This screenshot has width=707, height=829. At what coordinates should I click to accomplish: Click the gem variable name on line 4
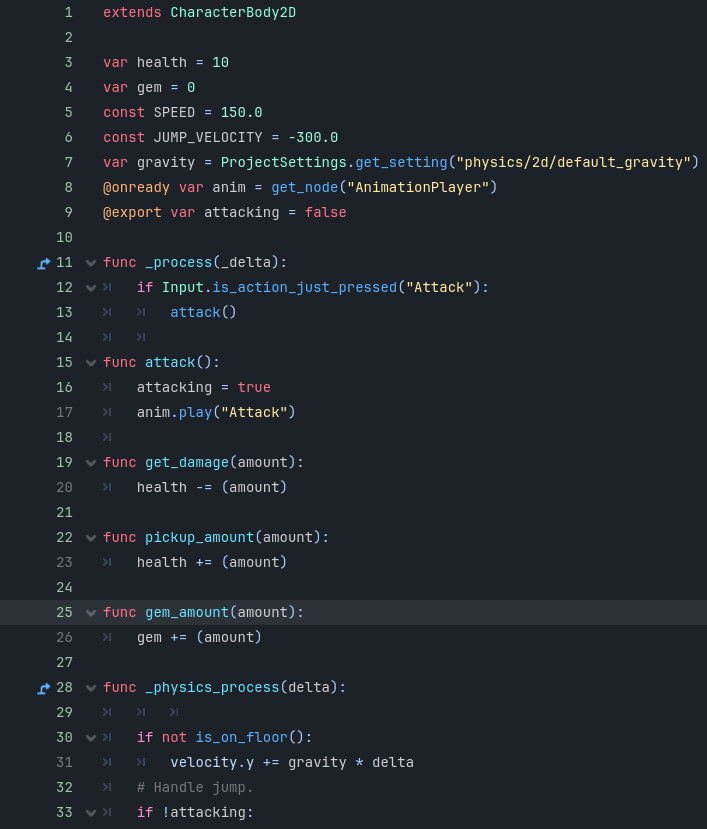point(150,88)
